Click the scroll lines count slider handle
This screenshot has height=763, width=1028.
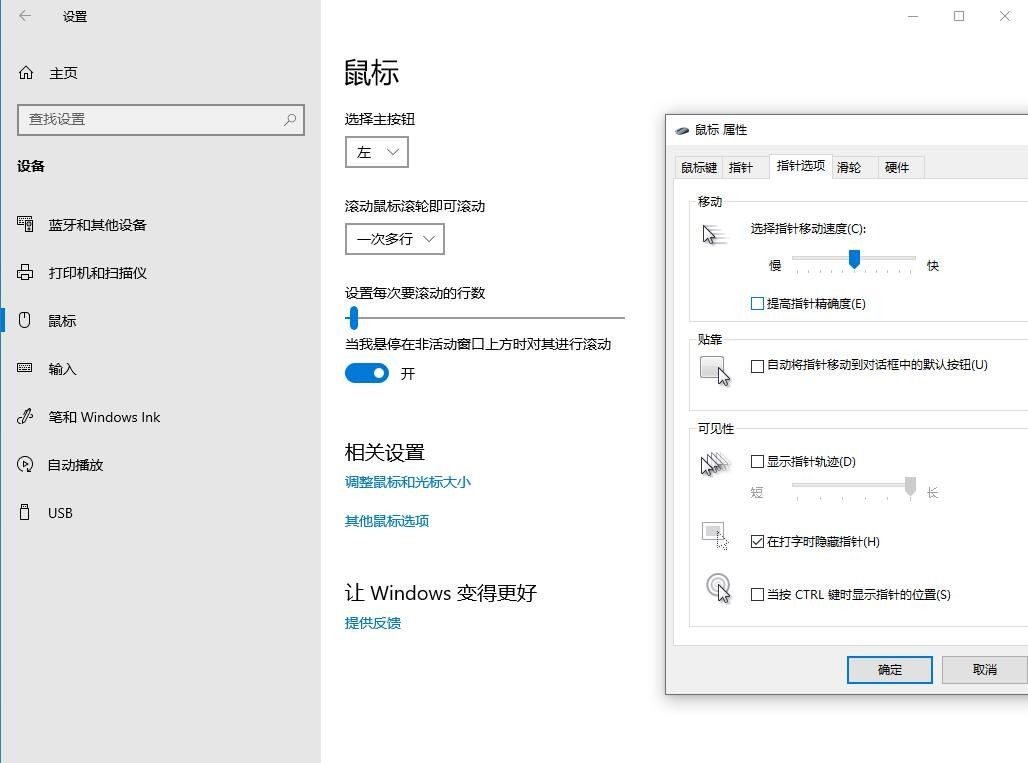tap(354, 318)
